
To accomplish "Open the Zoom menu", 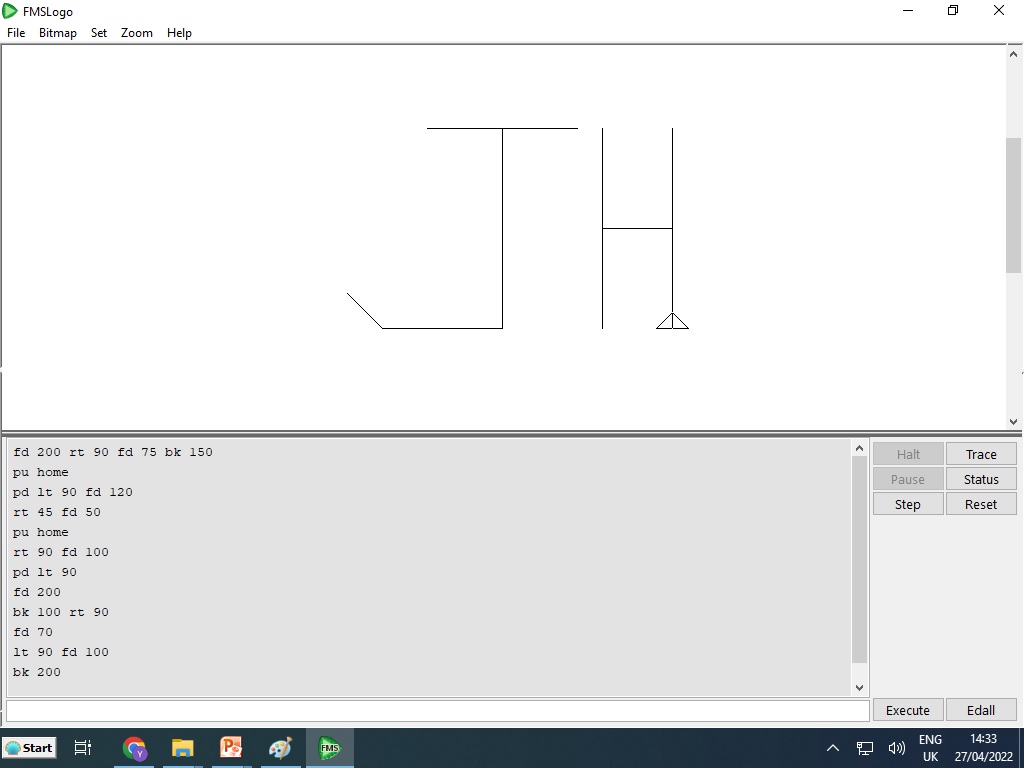I will point(136,33).
